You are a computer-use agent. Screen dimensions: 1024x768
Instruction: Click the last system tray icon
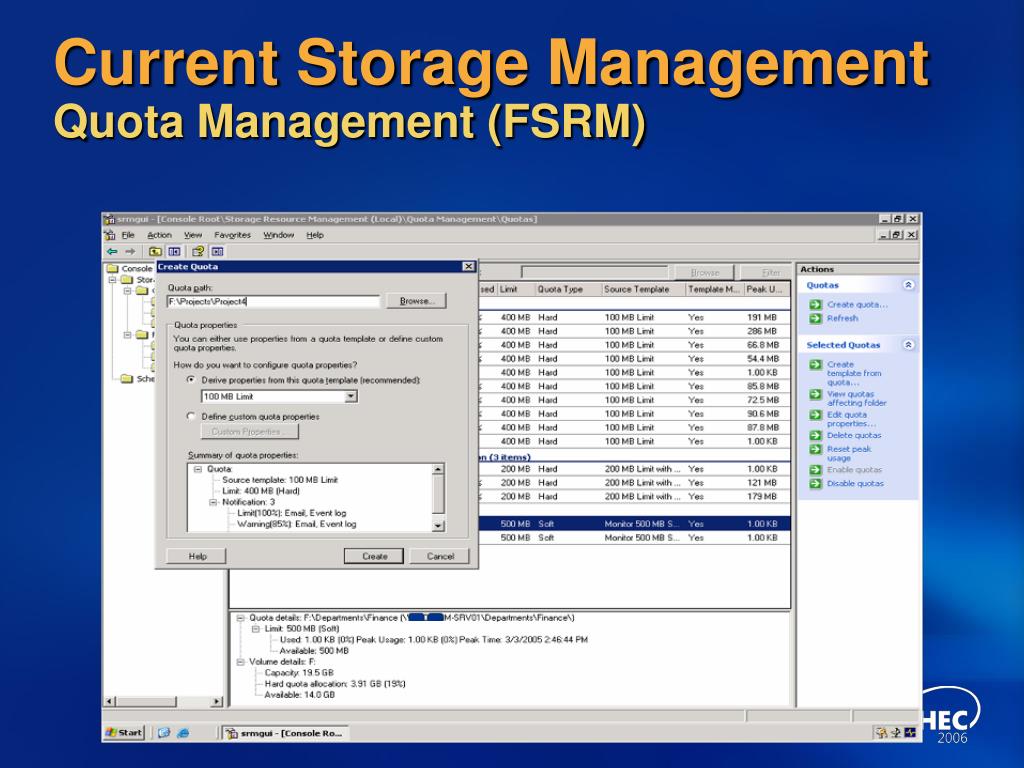pyautogui.click(x=910, y=733)
